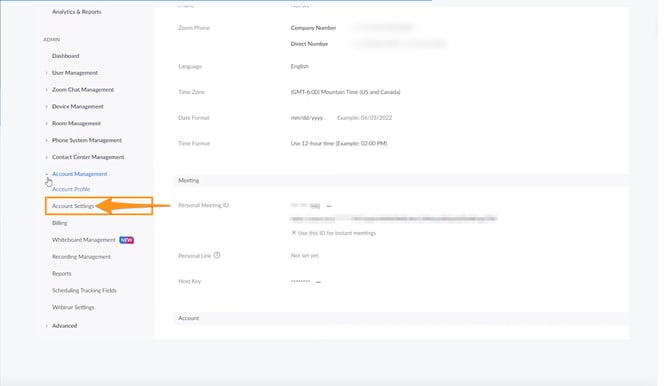Image resolution: width=670 pixels, height=386 pixels.
Task: Expand the Device Management section
Action: pos(78,106)
